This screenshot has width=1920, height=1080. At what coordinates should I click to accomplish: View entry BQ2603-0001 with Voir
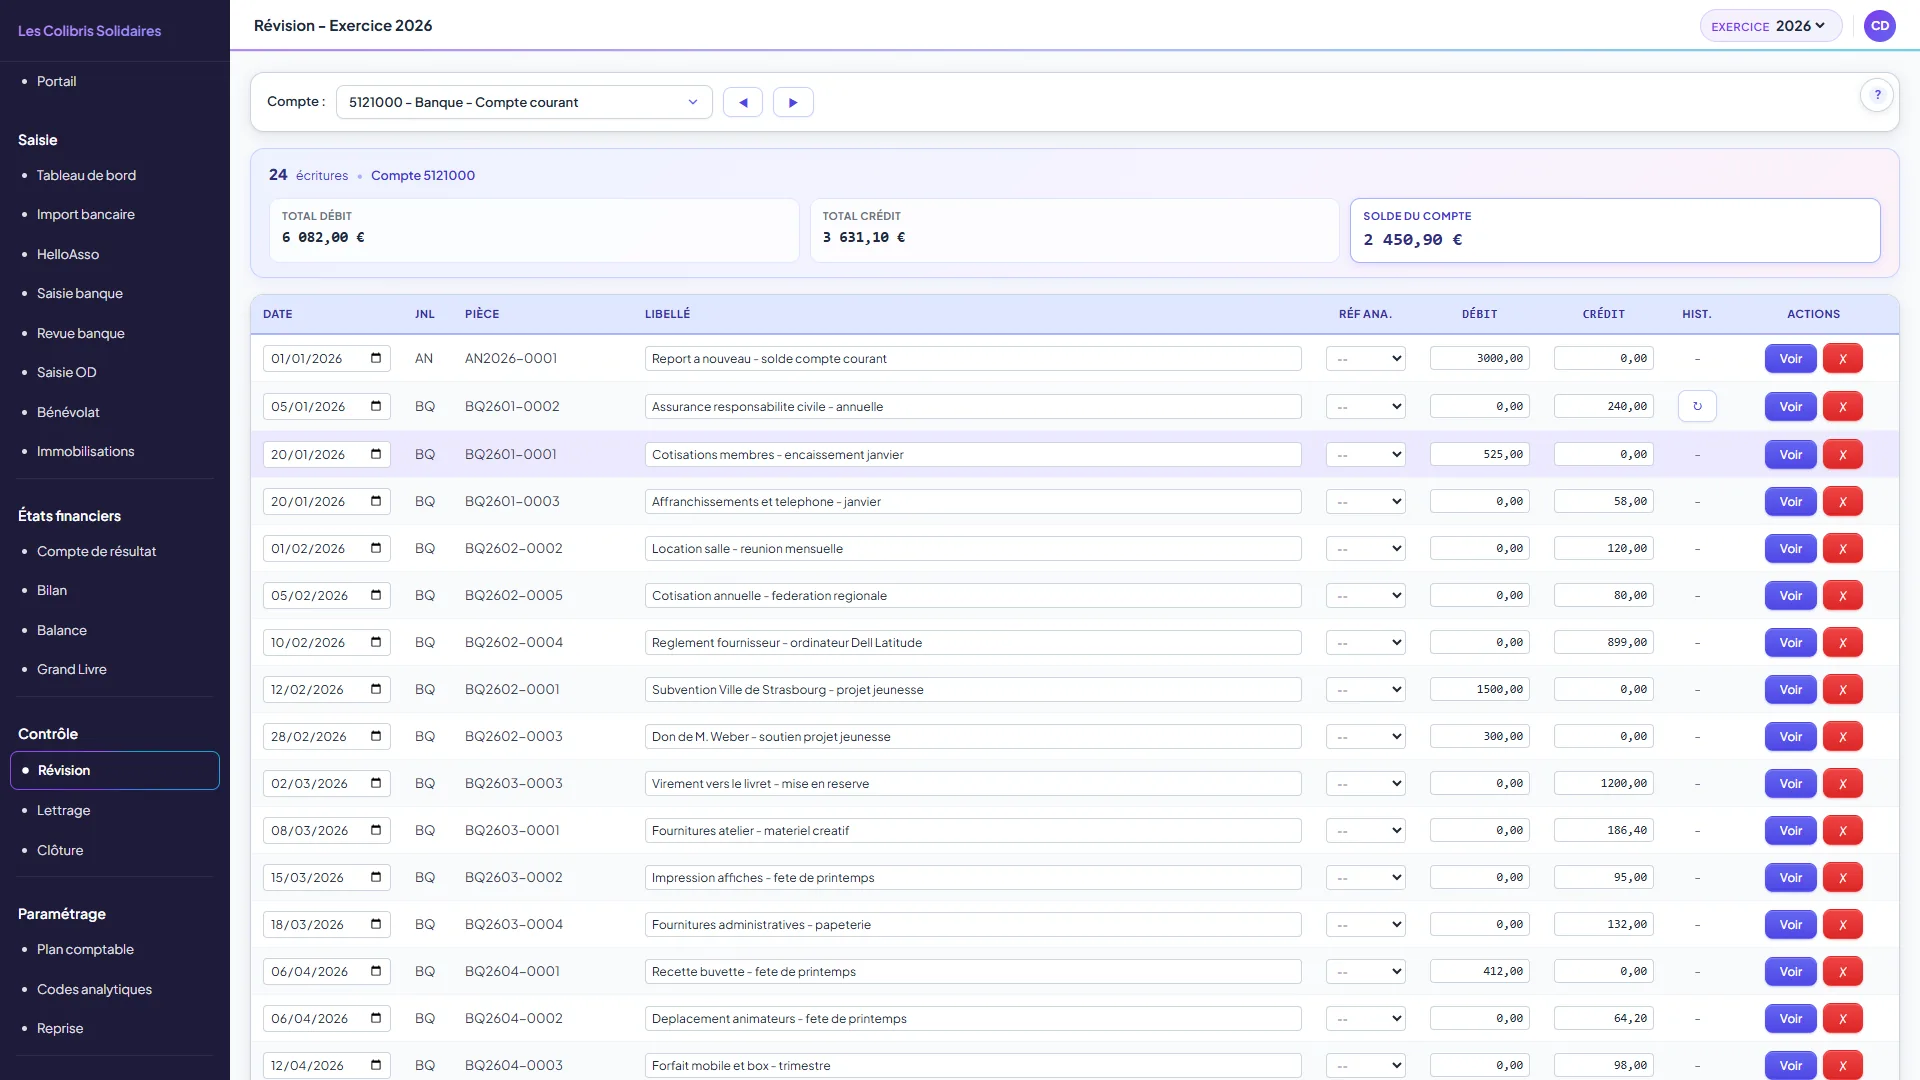click(1790, 830)
